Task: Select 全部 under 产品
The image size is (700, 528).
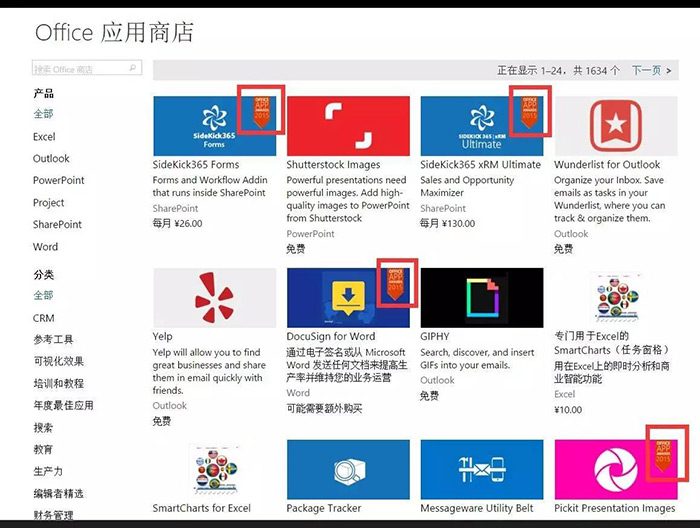Action: [x=43, y=114]
